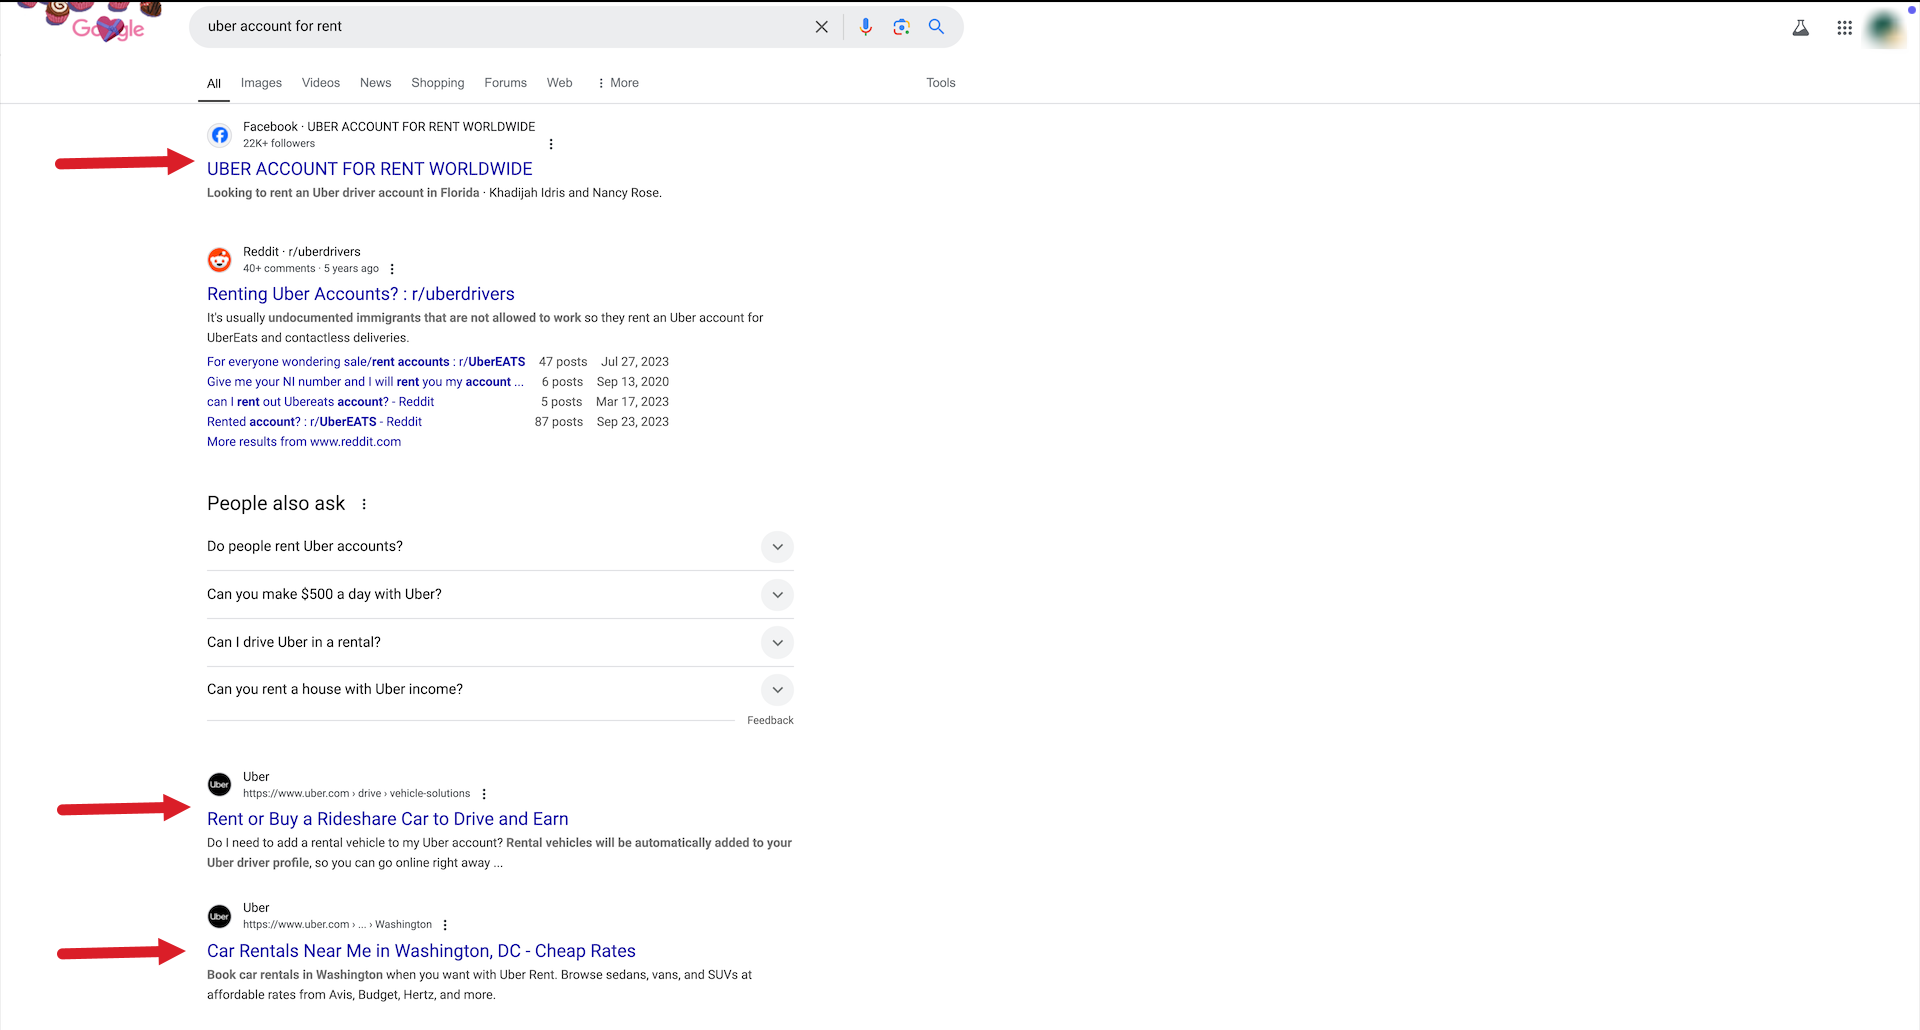Open options menu for Facebook result

[551, 144]
